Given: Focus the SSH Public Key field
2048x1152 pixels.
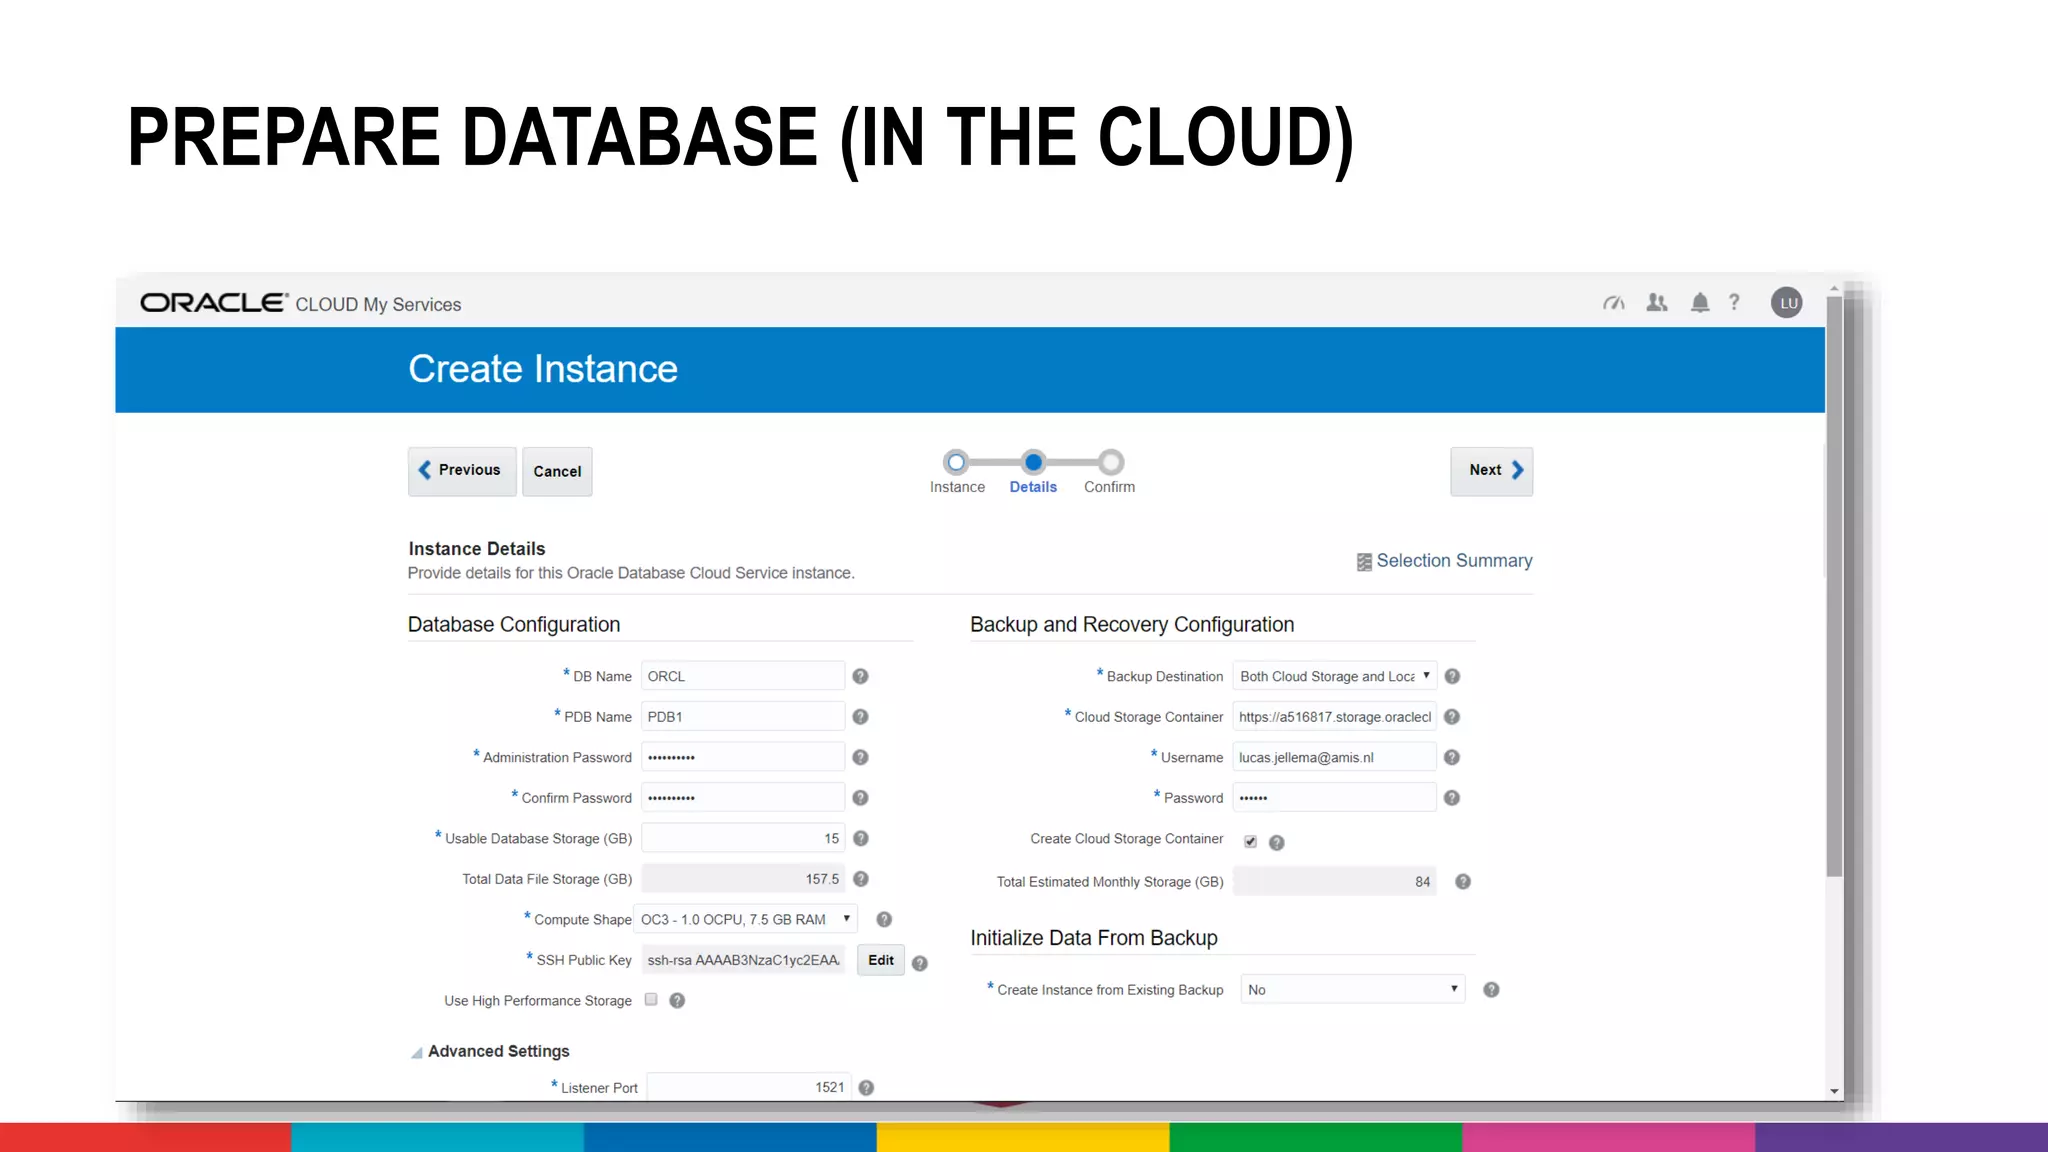Looking at the screenshot, I should tap(743, 960).
